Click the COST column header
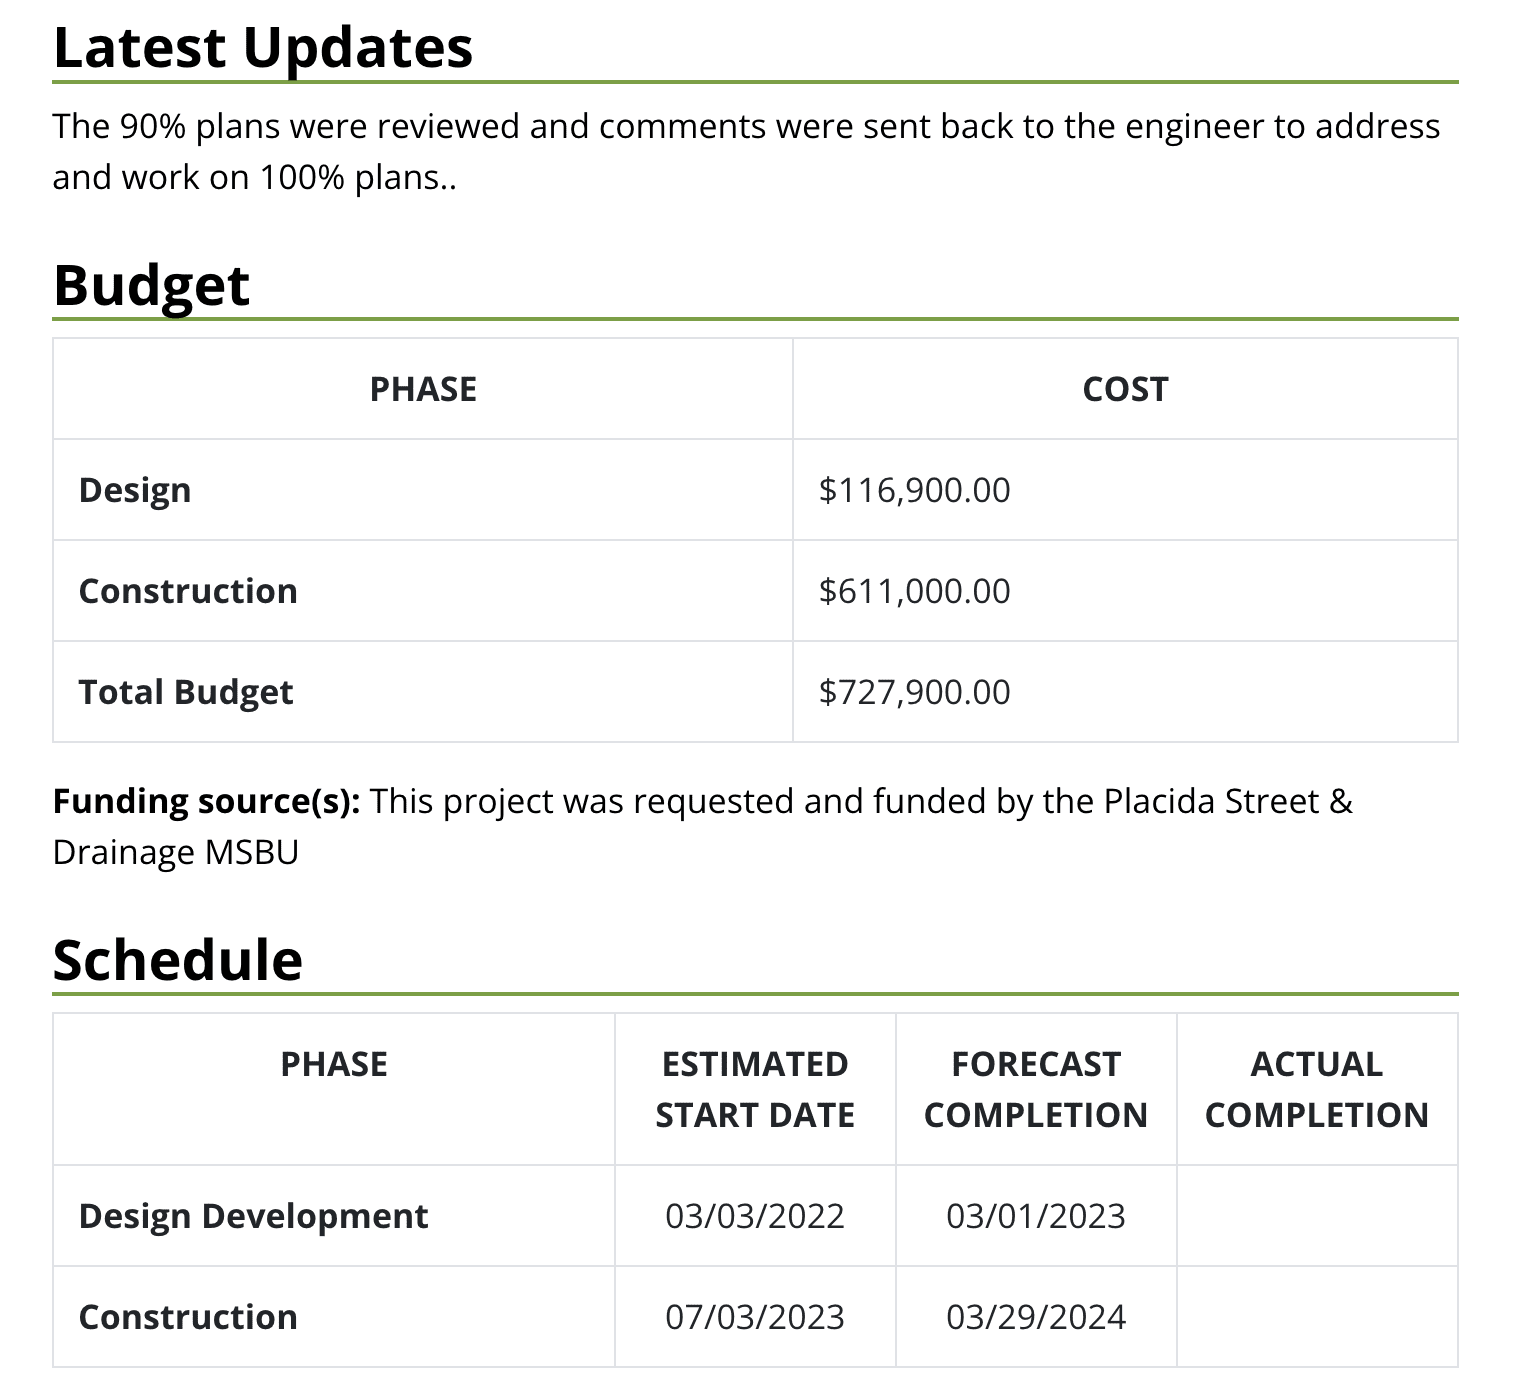1517x1387 pixels. (1125, 389)
